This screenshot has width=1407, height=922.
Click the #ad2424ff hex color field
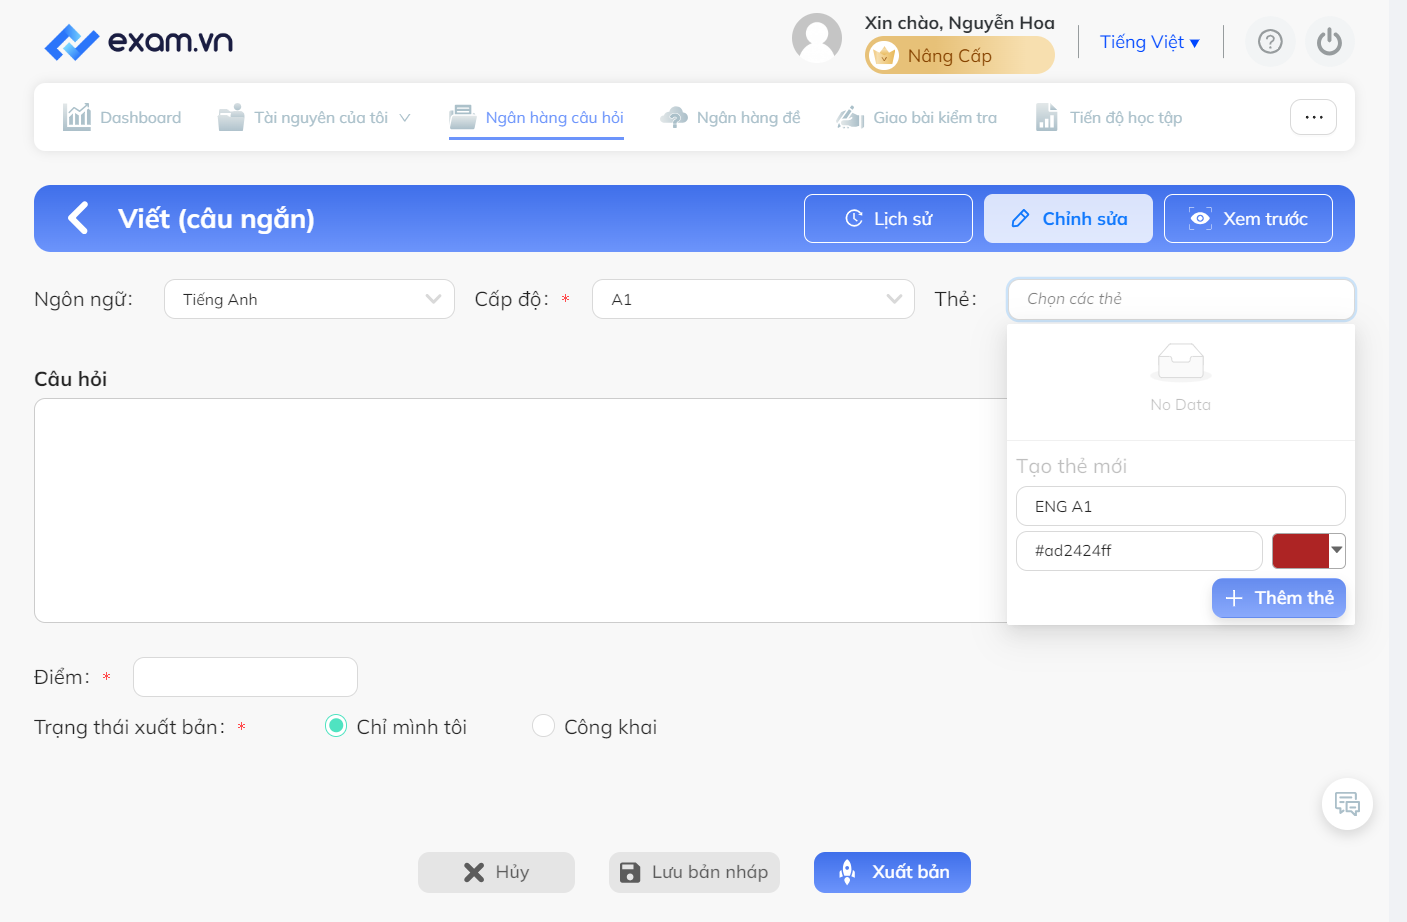[x=1139, y=550]
